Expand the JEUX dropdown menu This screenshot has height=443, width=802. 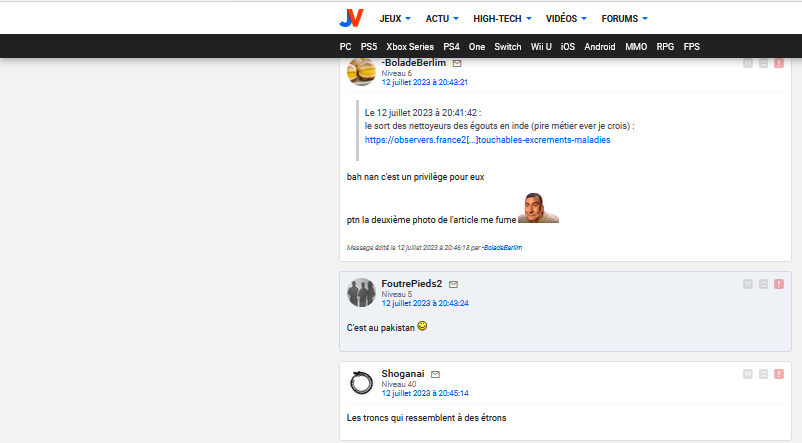point(396,18)
